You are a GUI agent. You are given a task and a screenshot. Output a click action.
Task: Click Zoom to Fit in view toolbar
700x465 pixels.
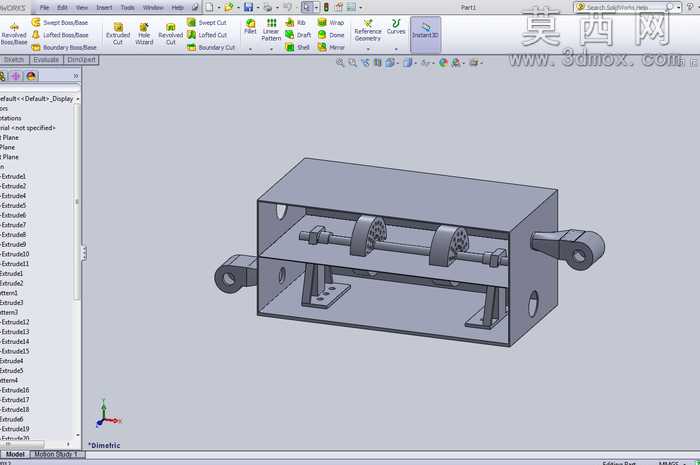pos(340,63)
